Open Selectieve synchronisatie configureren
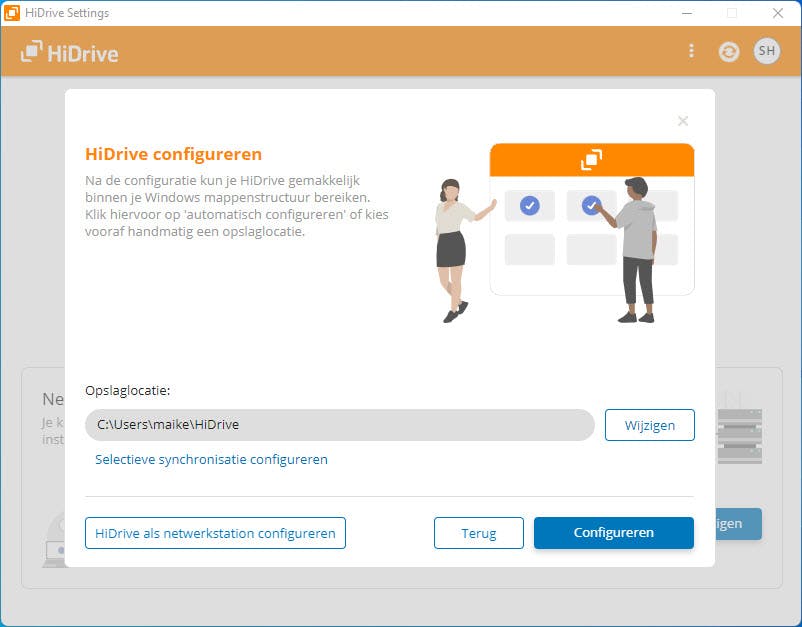 [x=210, y=459]
